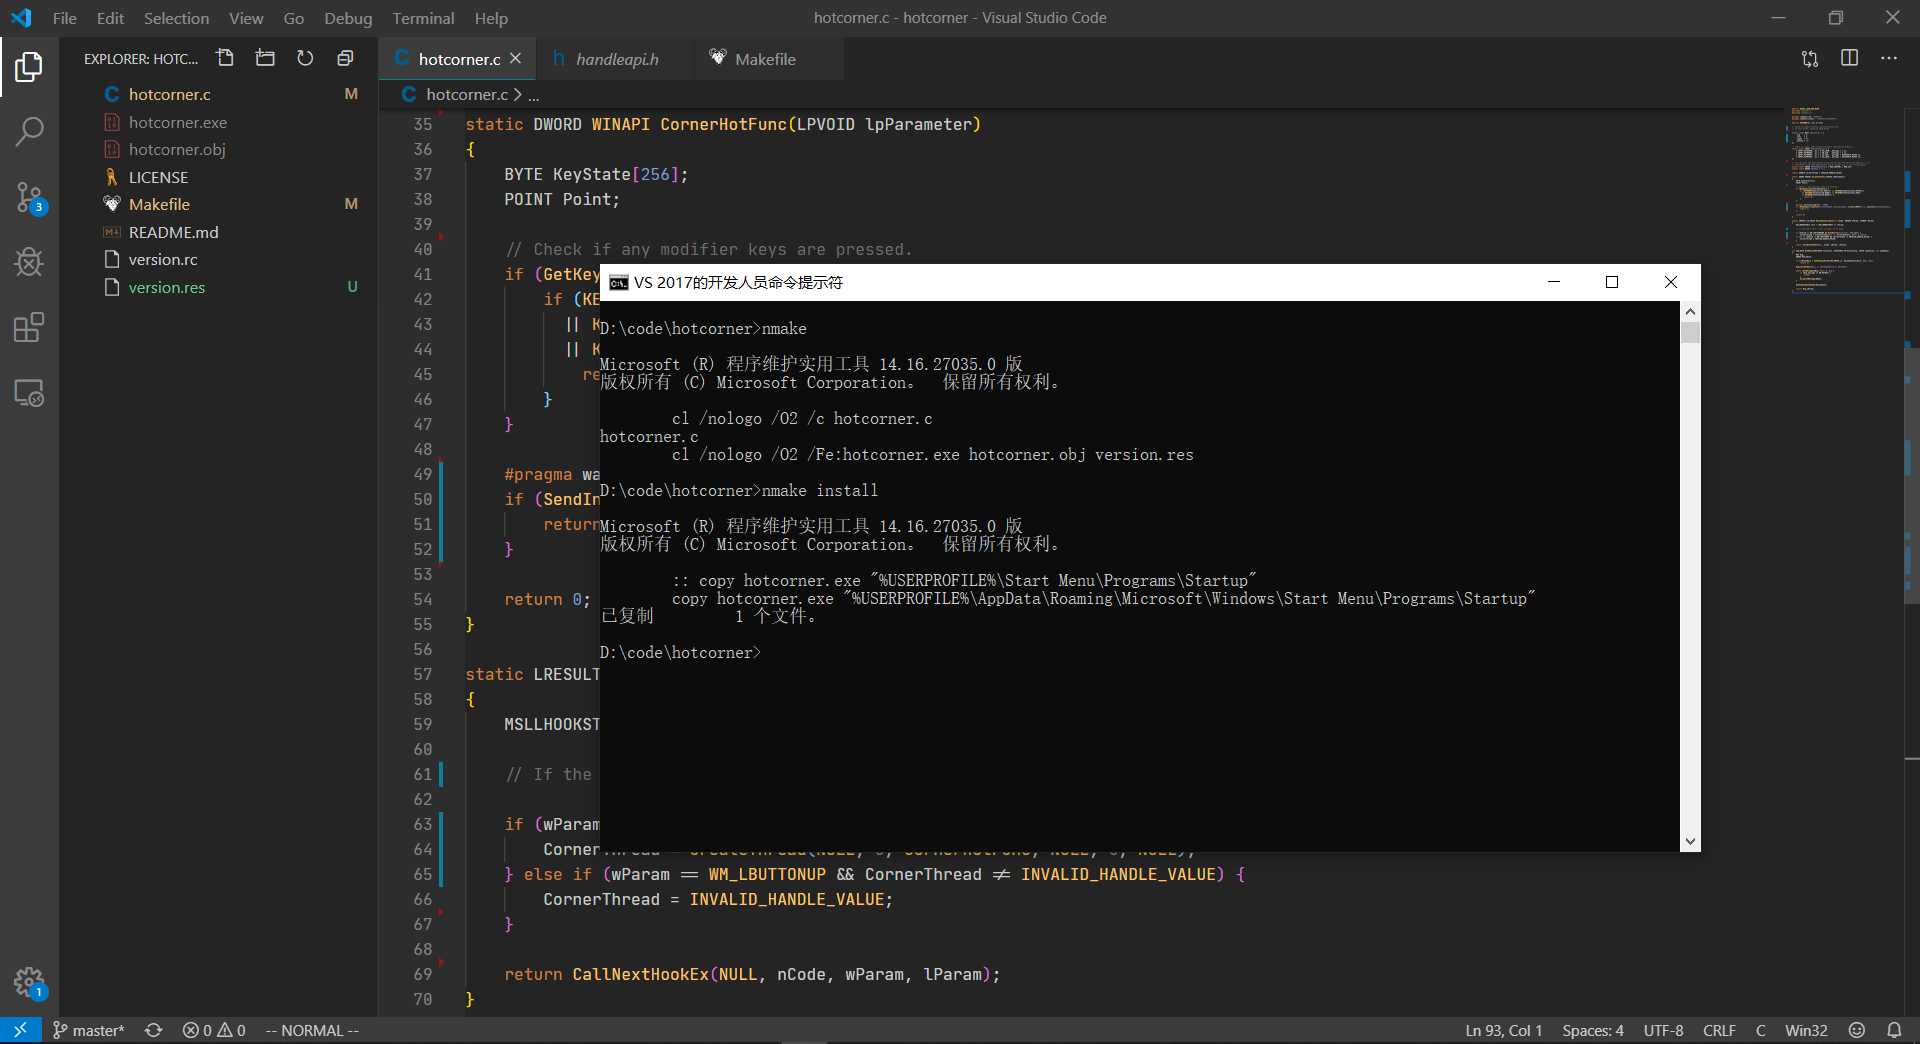Open changes compare icon in editor toolbar
Image resolution: width=1920 pixels, height=1044 pixels.
coord(1810,58)
